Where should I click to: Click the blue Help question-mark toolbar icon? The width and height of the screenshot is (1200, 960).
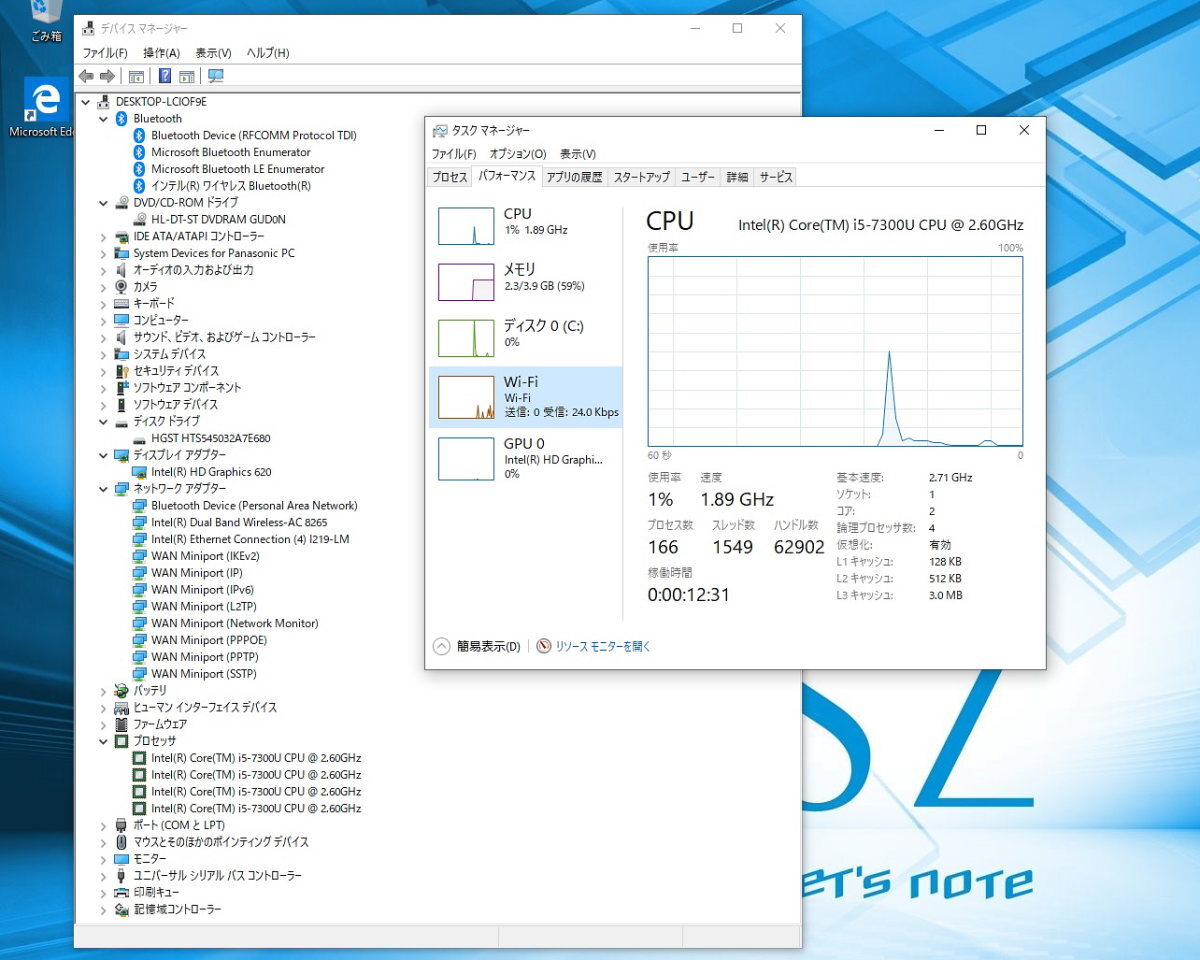(165, 76)
